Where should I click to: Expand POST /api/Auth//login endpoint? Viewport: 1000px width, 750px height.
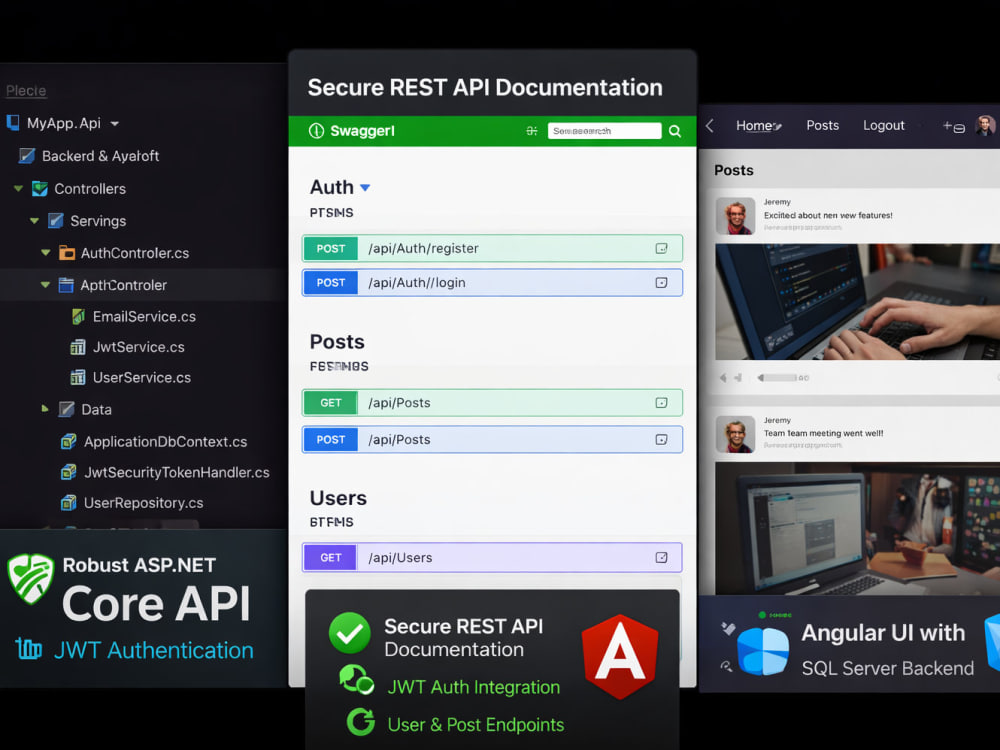point(492,283)
